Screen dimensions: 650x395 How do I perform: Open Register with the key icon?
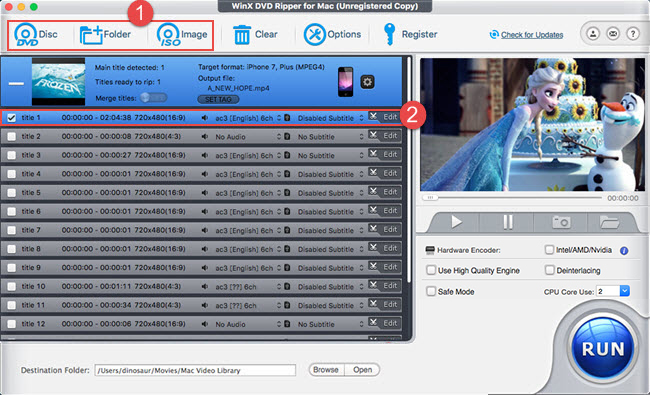coord(410,34)
